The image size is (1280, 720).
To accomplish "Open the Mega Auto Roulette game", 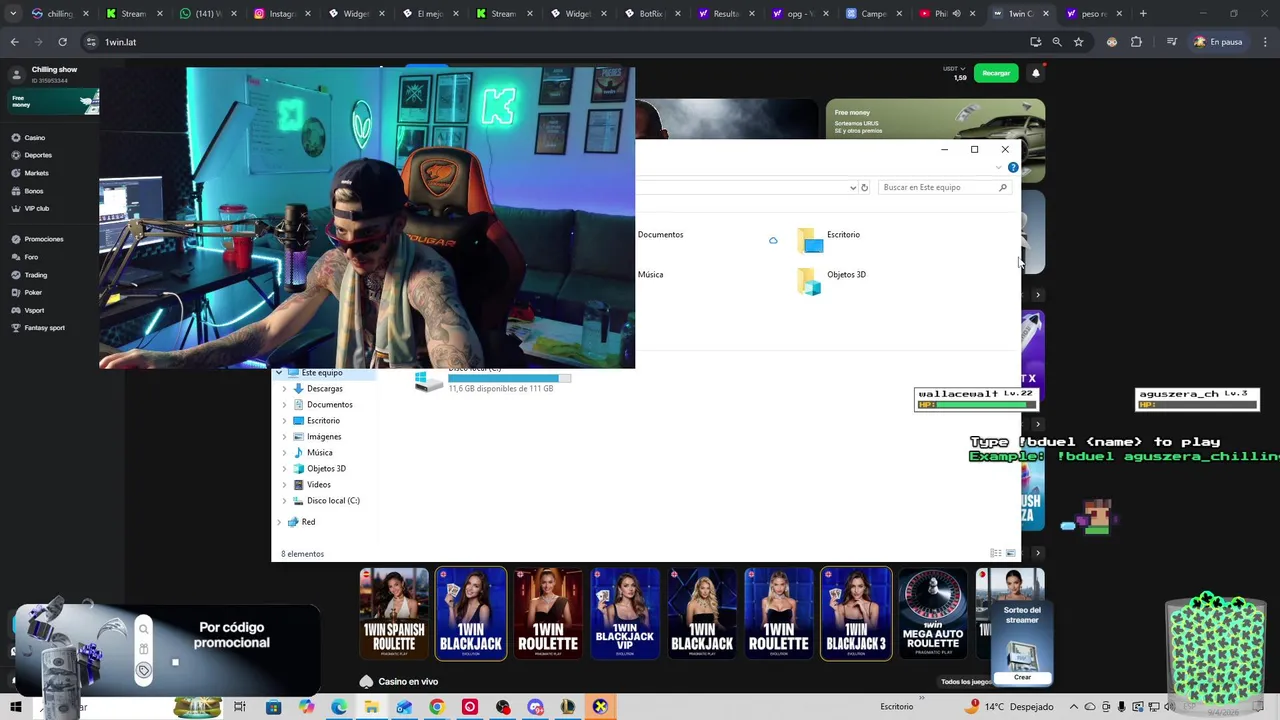I will click(x=933, y=613).
